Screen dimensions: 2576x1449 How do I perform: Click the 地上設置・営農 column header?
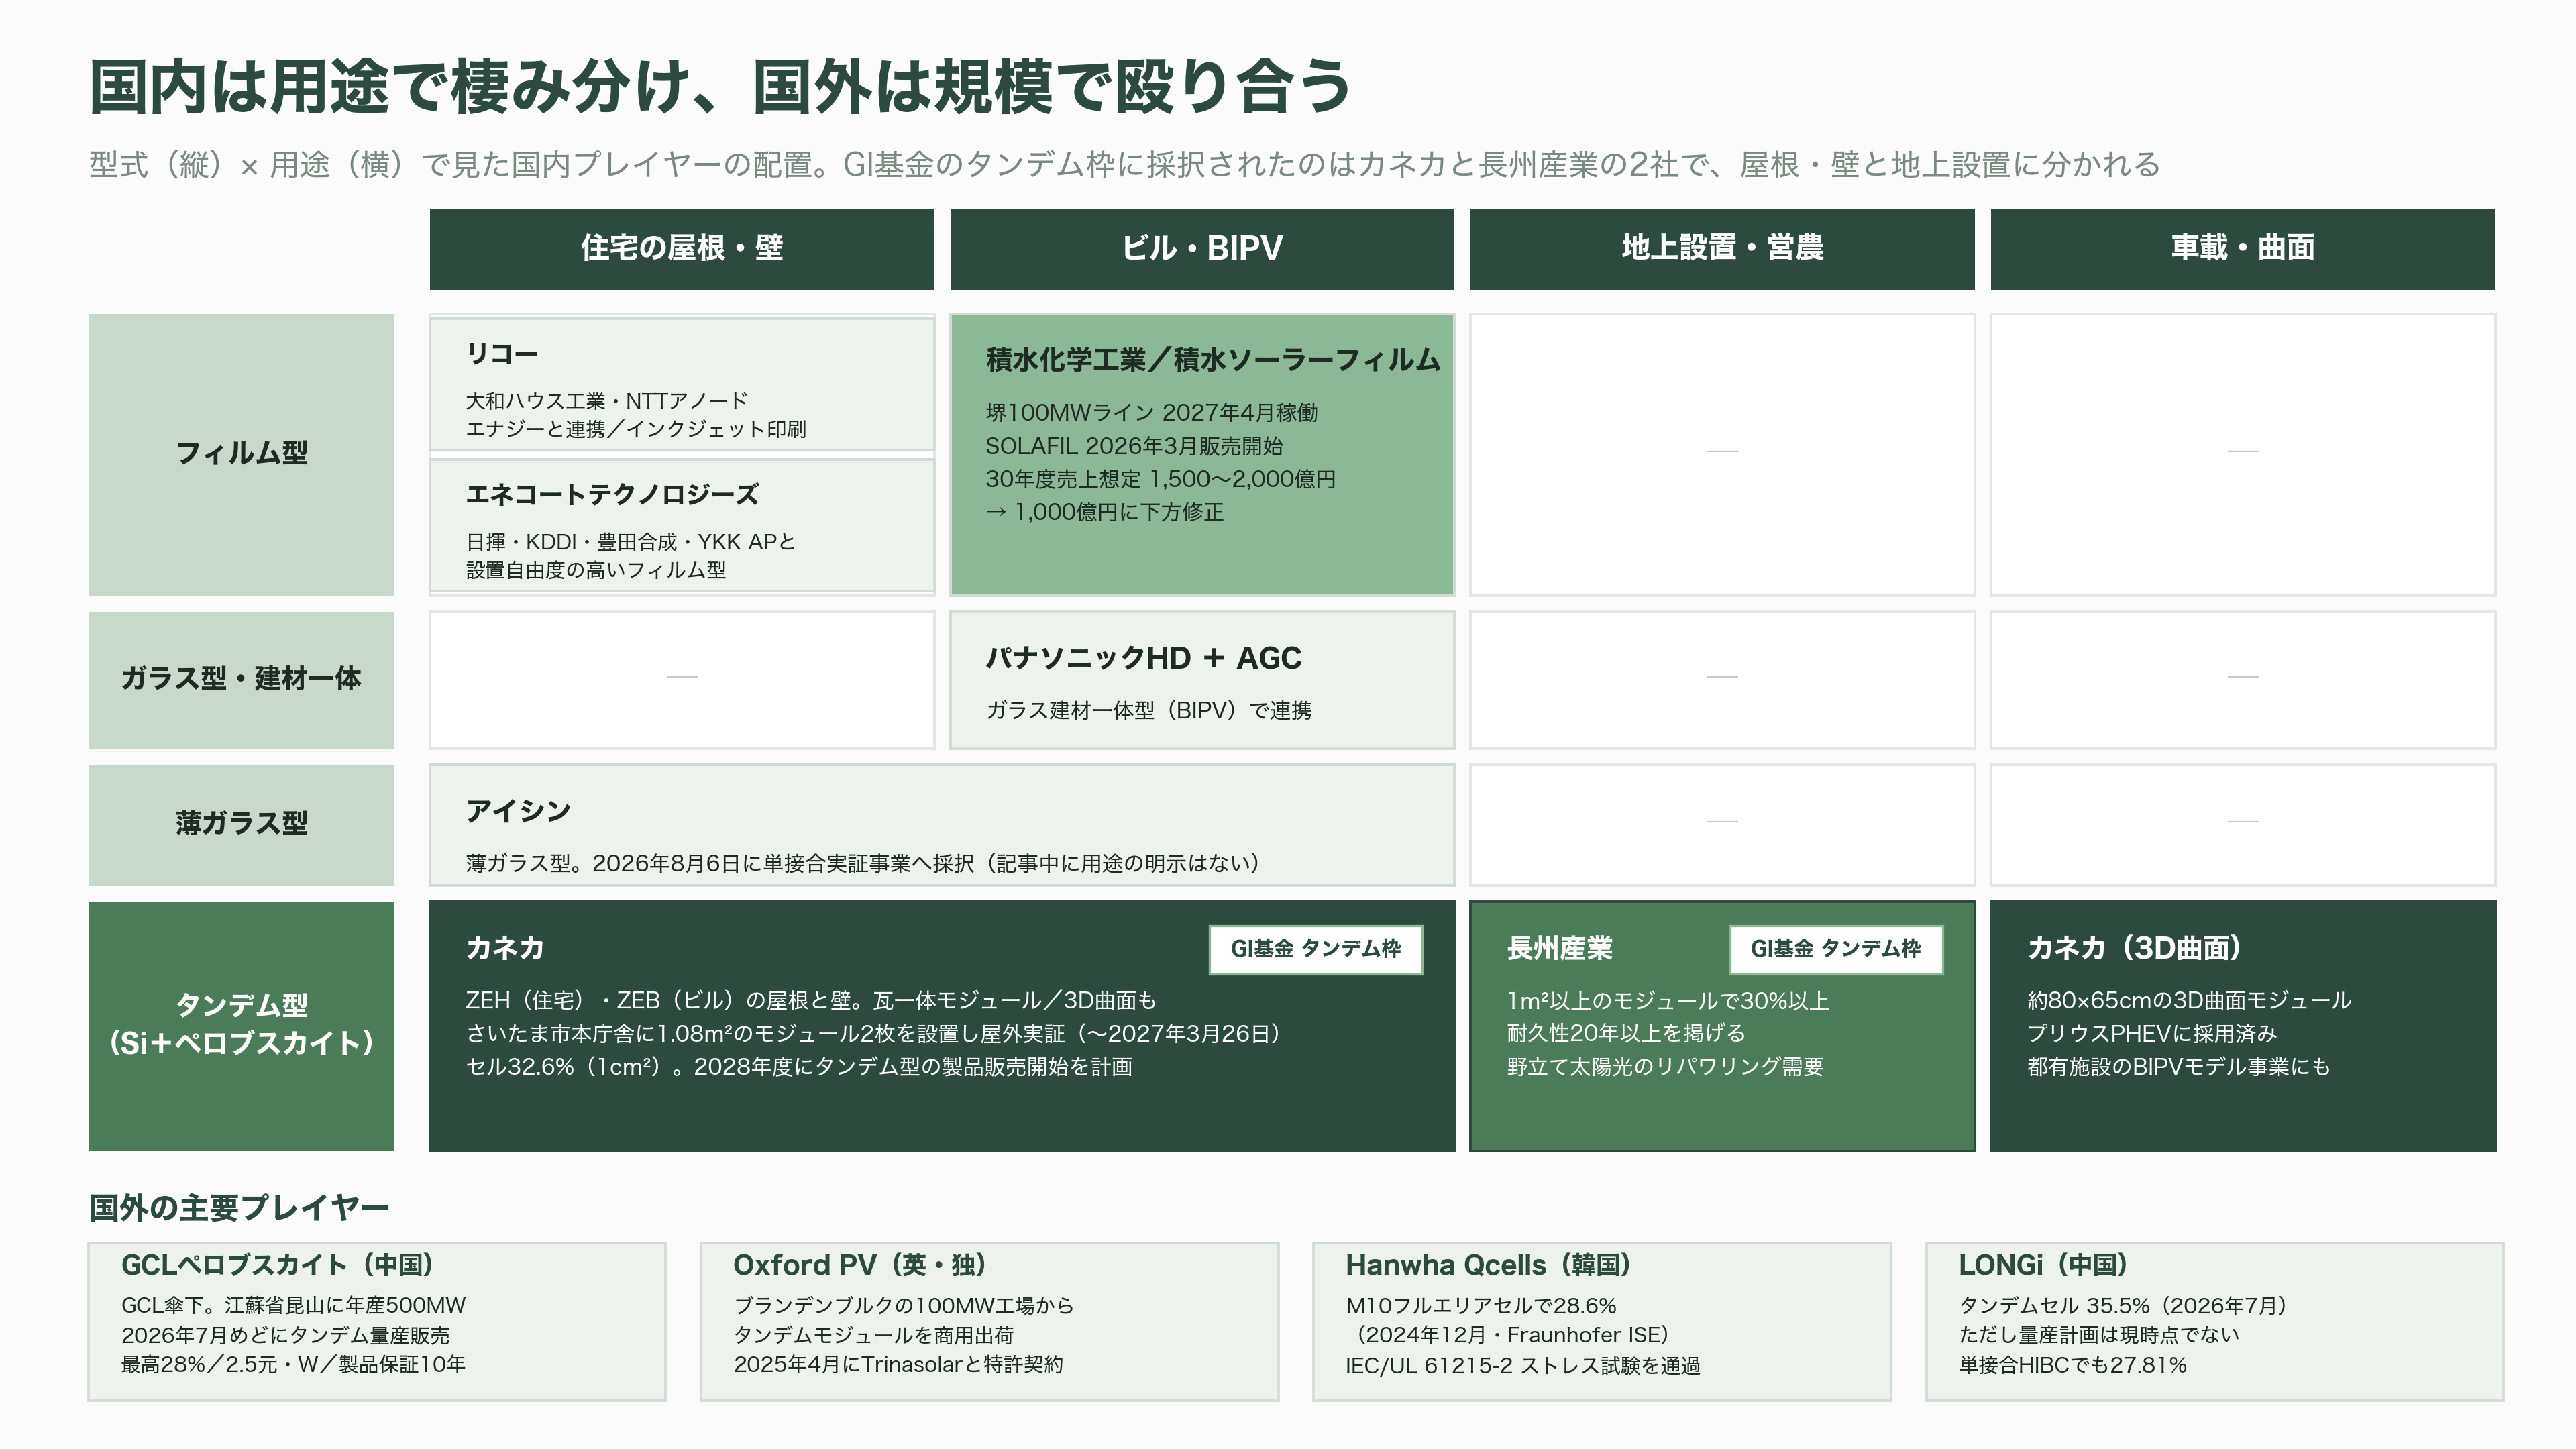1722,249
